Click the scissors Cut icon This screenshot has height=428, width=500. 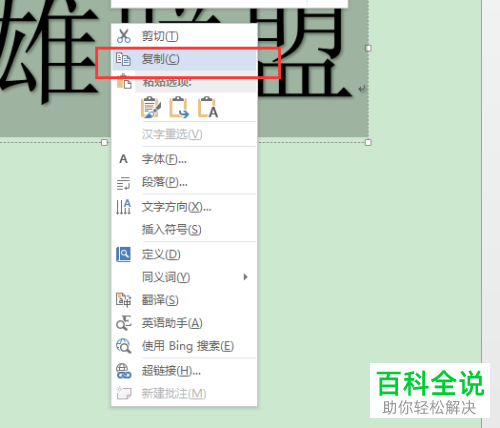[124, 36]
